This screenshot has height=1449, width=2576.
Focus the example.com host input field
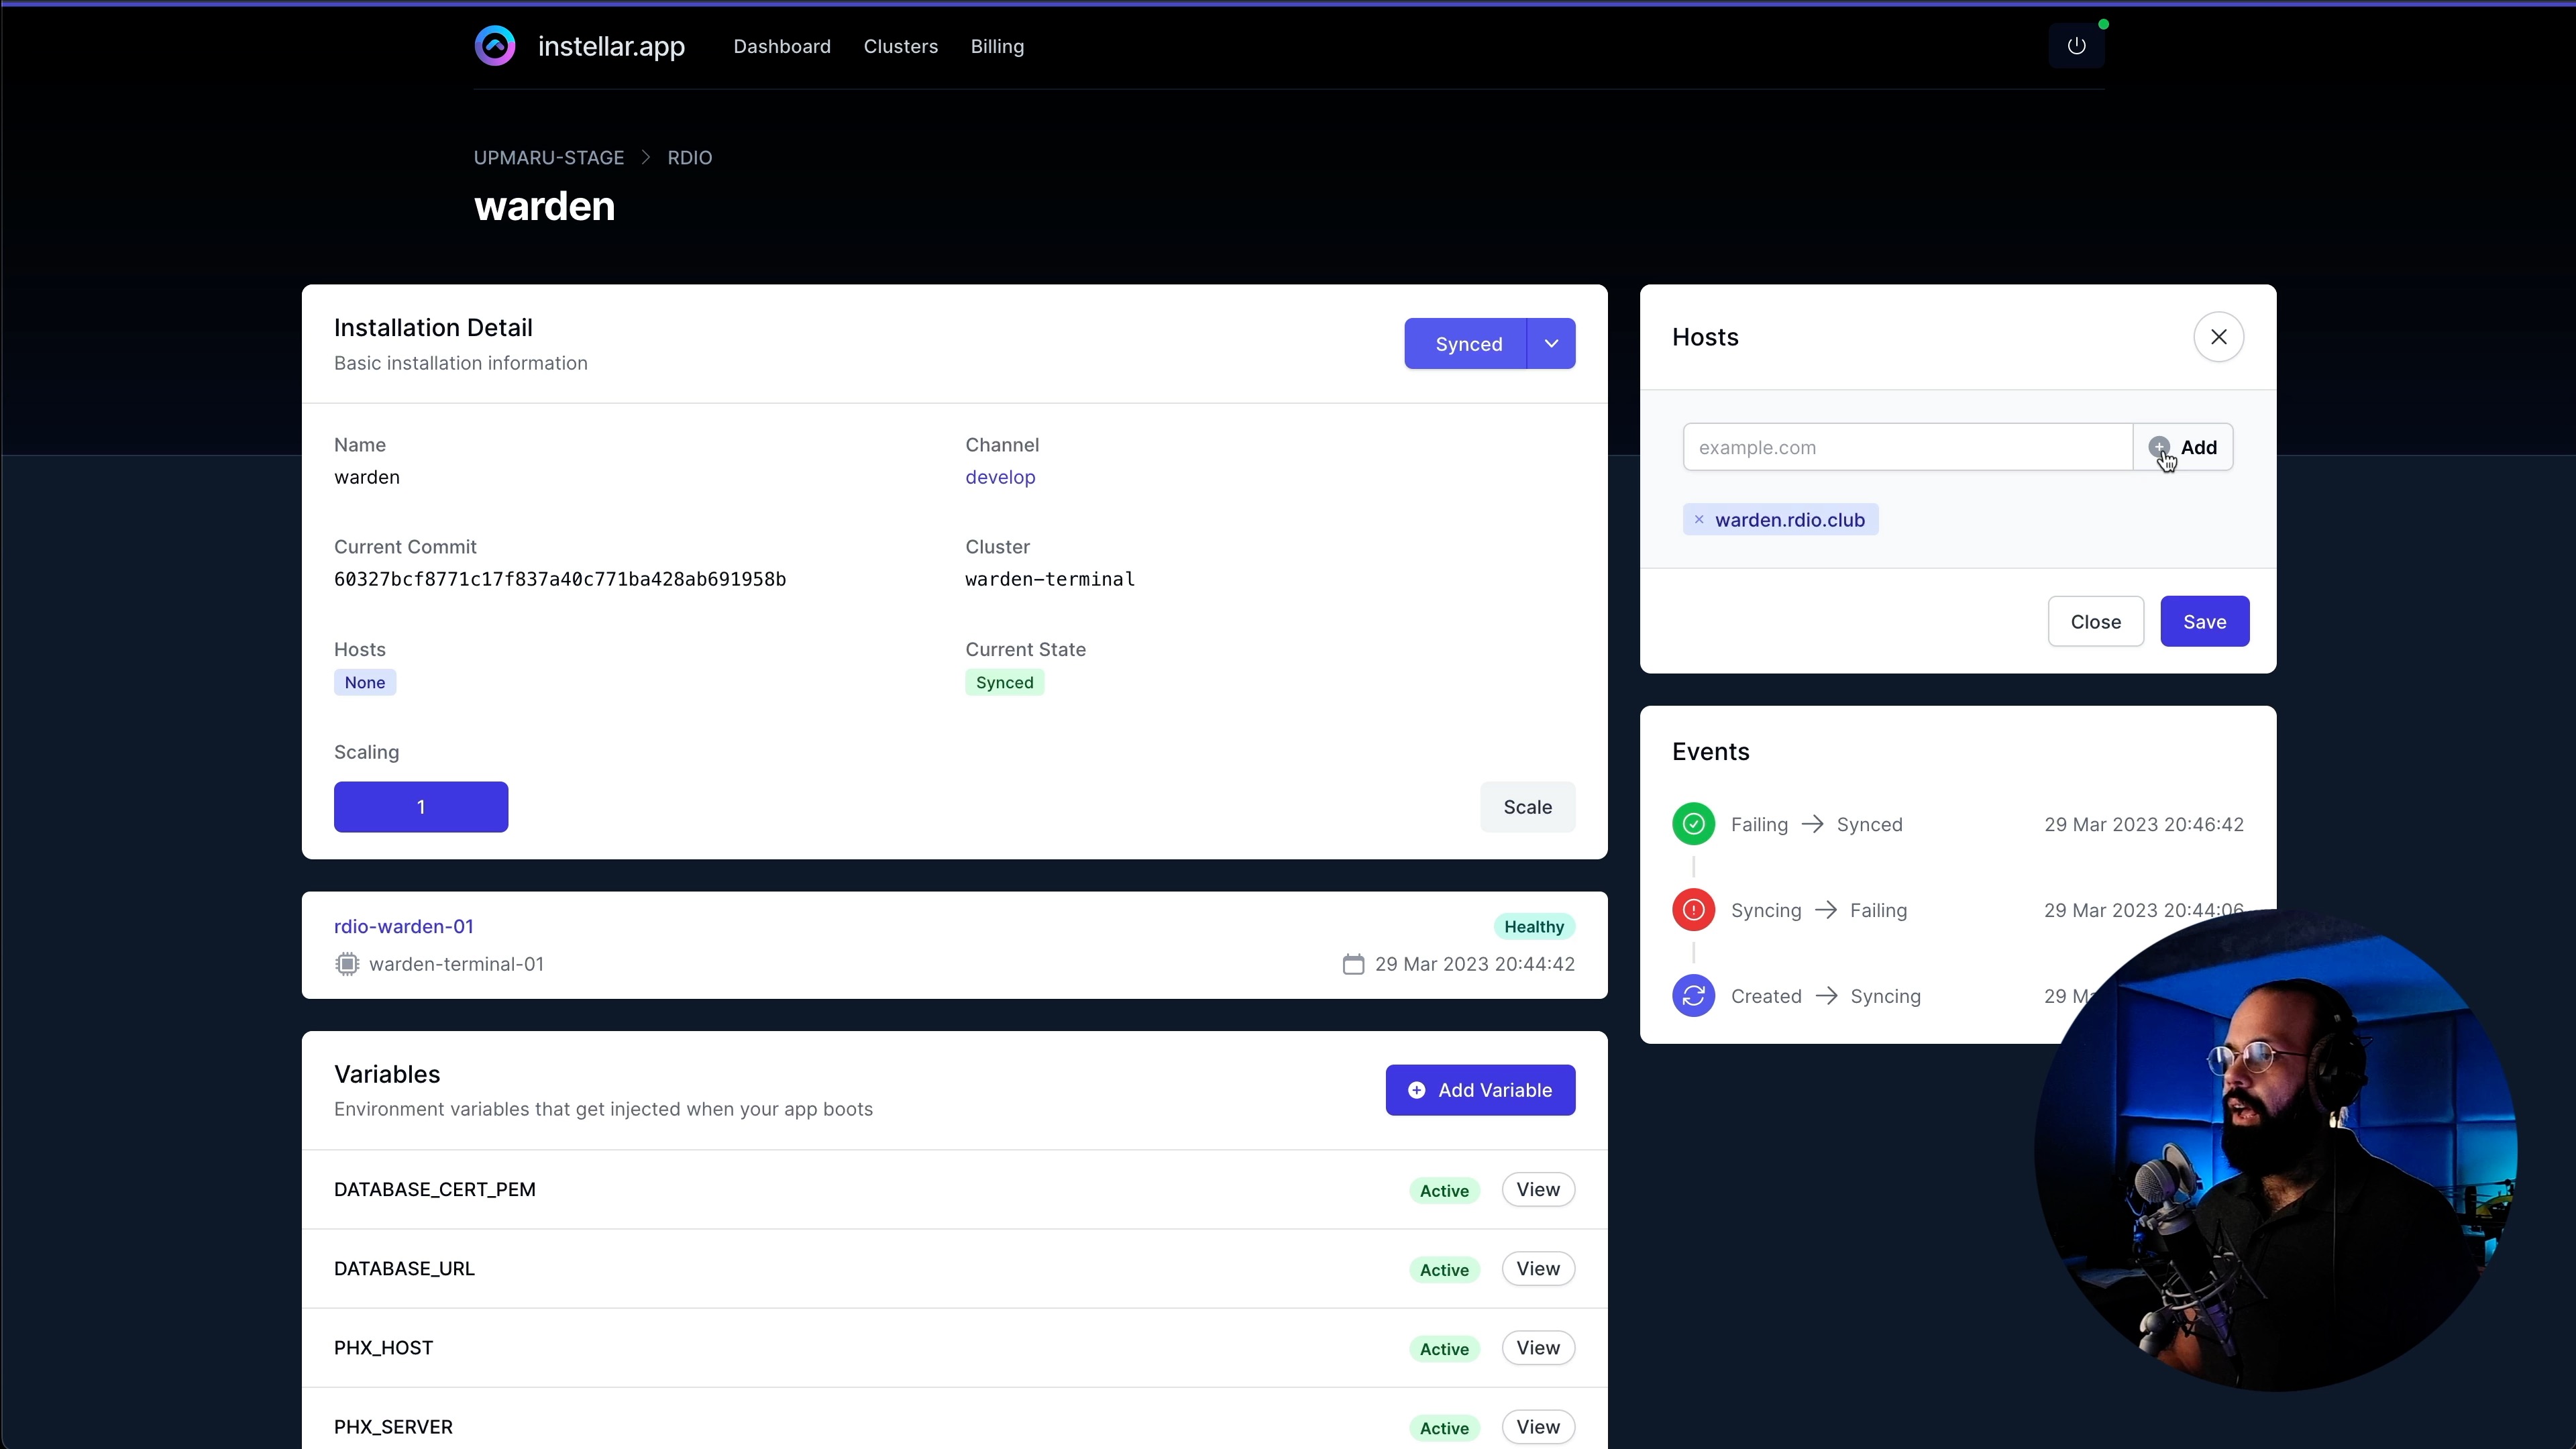[1907, 447]
